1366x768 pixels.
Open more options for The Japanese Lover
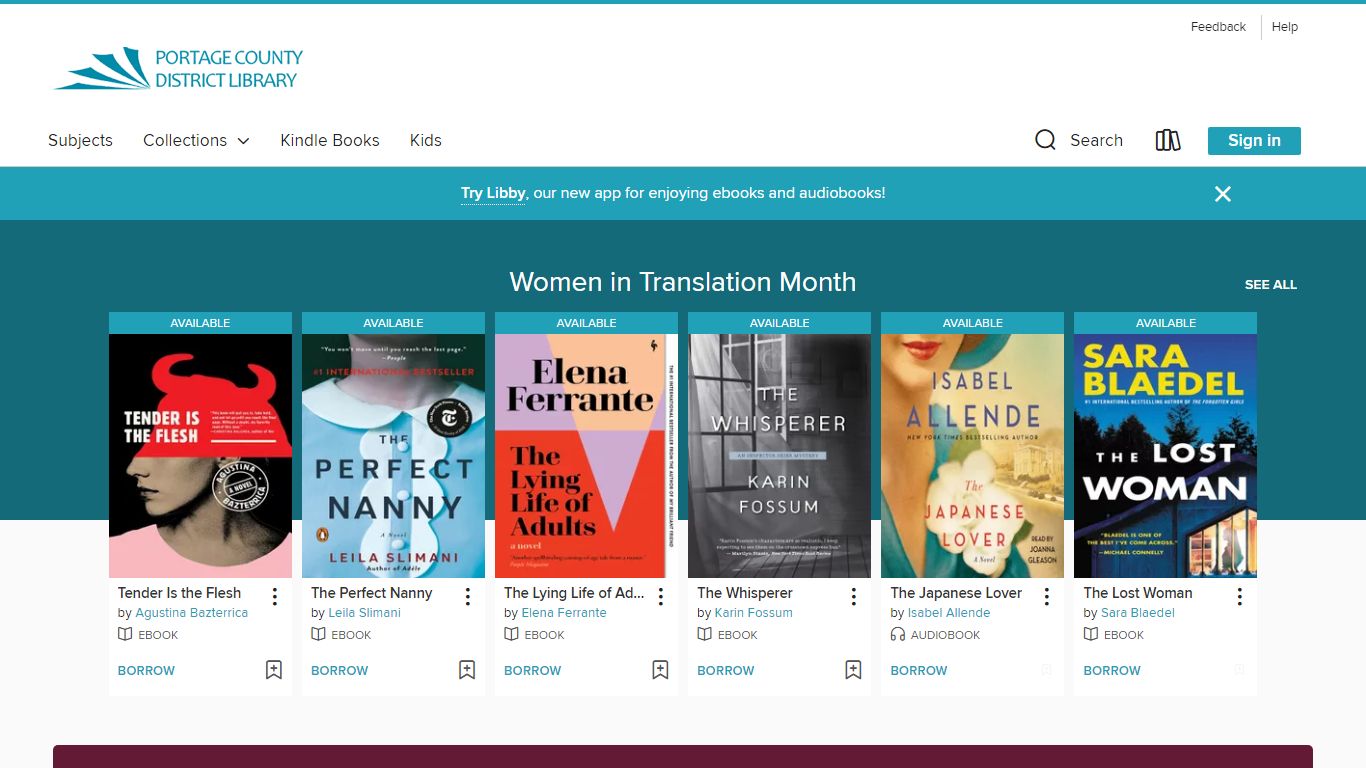tap(1047, 597)
